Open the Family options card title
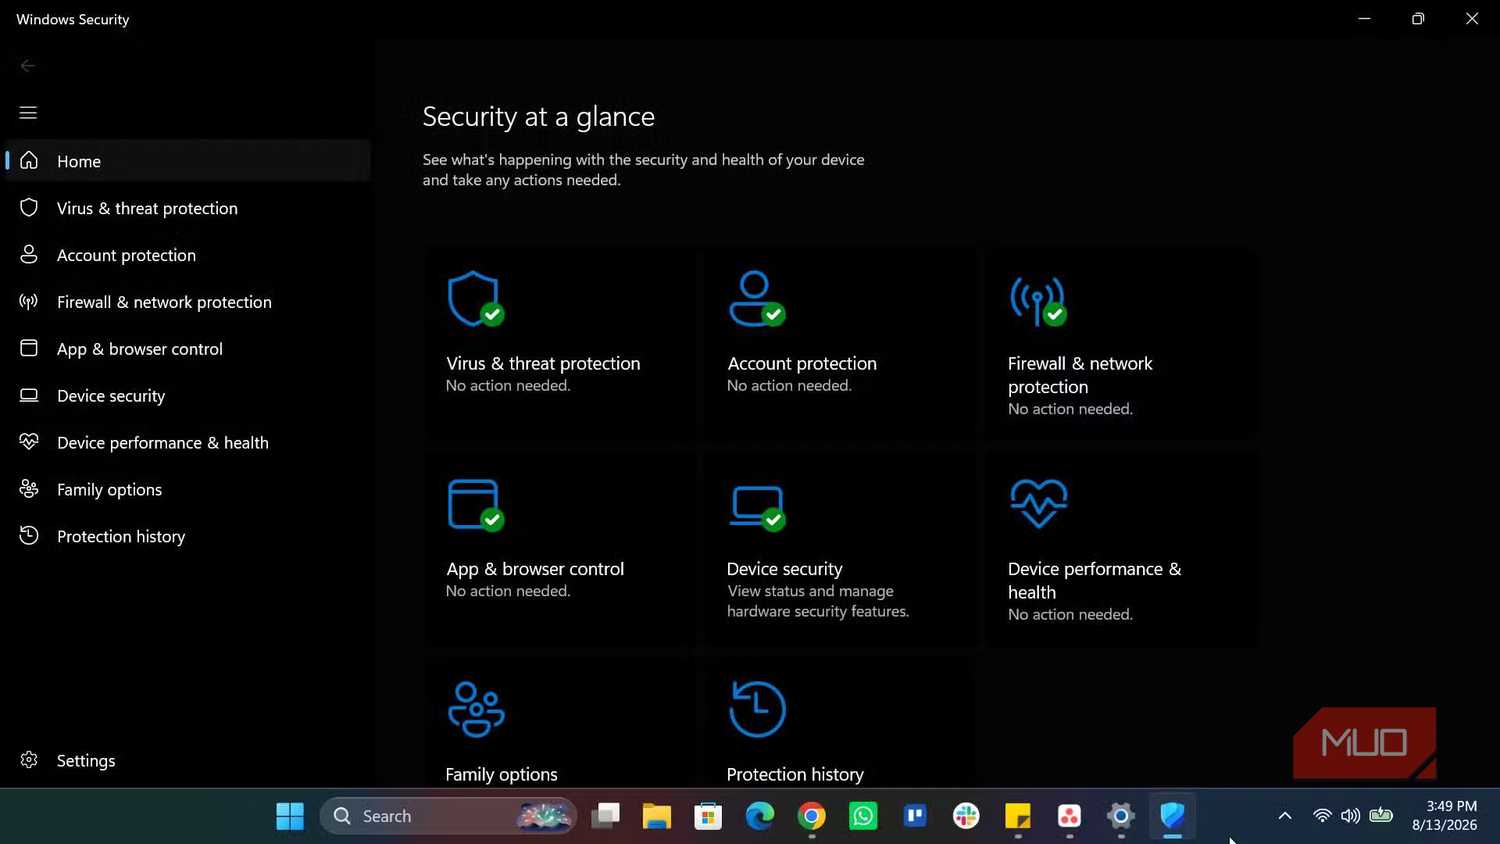 pyautogui.click(x=502, y=774)
